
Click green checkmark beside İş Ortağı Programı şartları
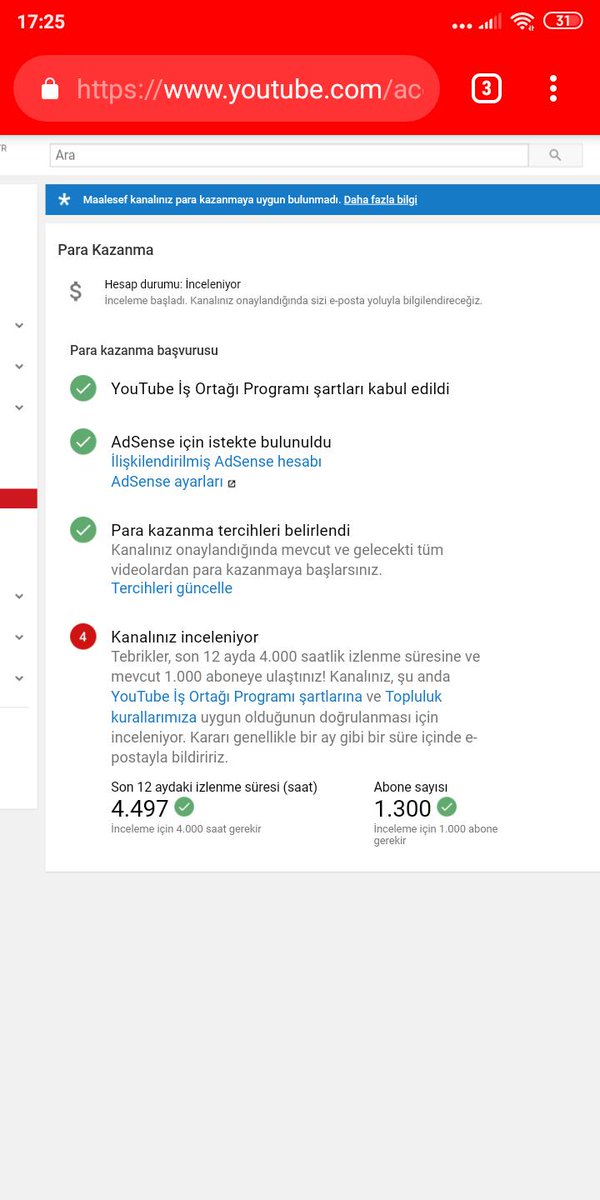[x=83, y=389]
